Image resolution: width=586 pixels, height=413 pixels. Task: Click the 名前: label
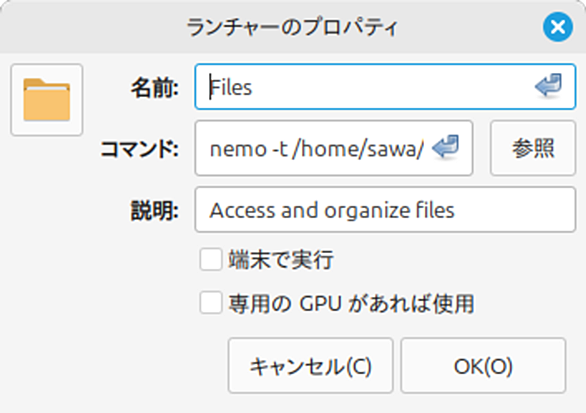(x=155, y=88)
